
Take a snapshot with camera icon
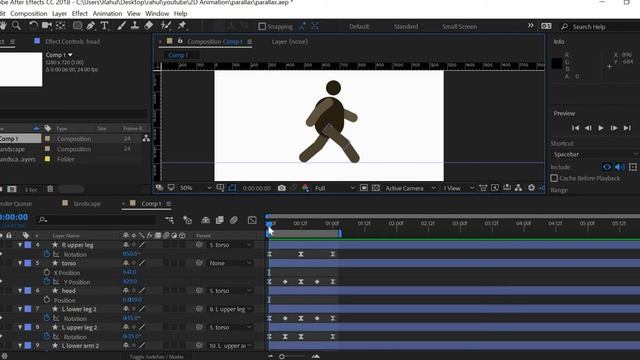tap(282, 188)
